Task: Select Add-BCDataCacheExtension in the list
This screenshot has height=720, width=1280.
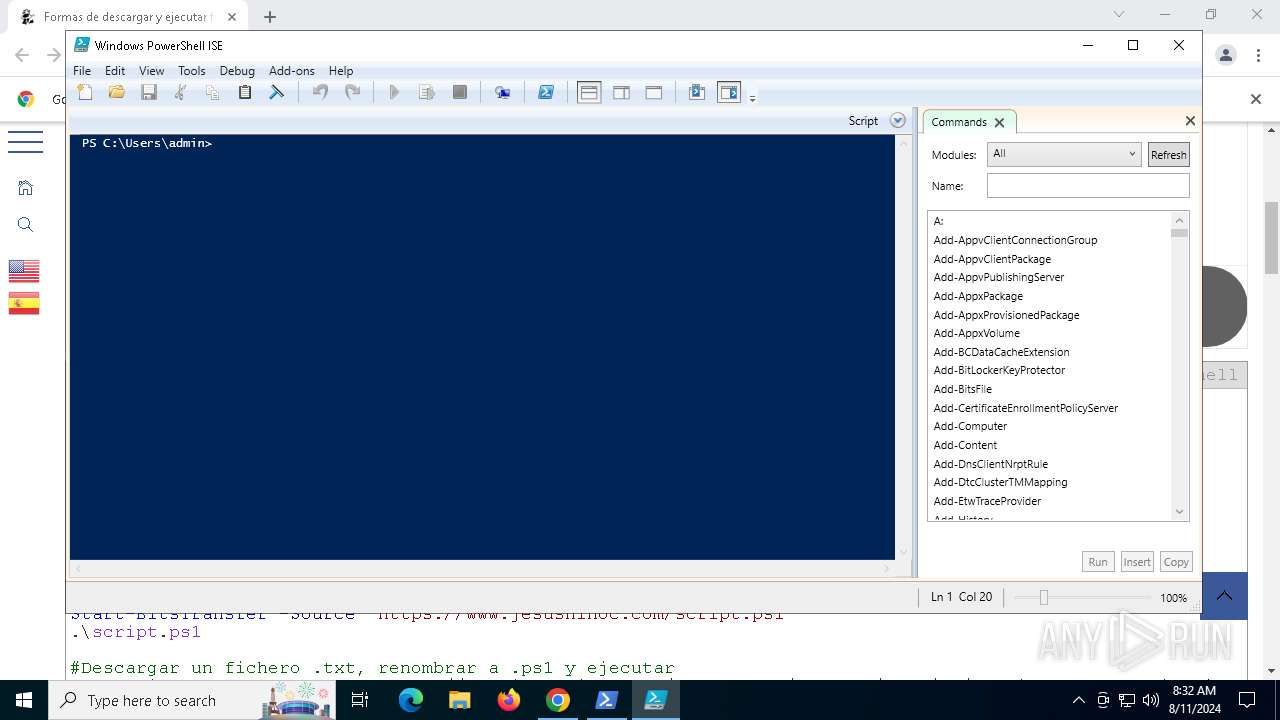Action: tap(1050, 352)
